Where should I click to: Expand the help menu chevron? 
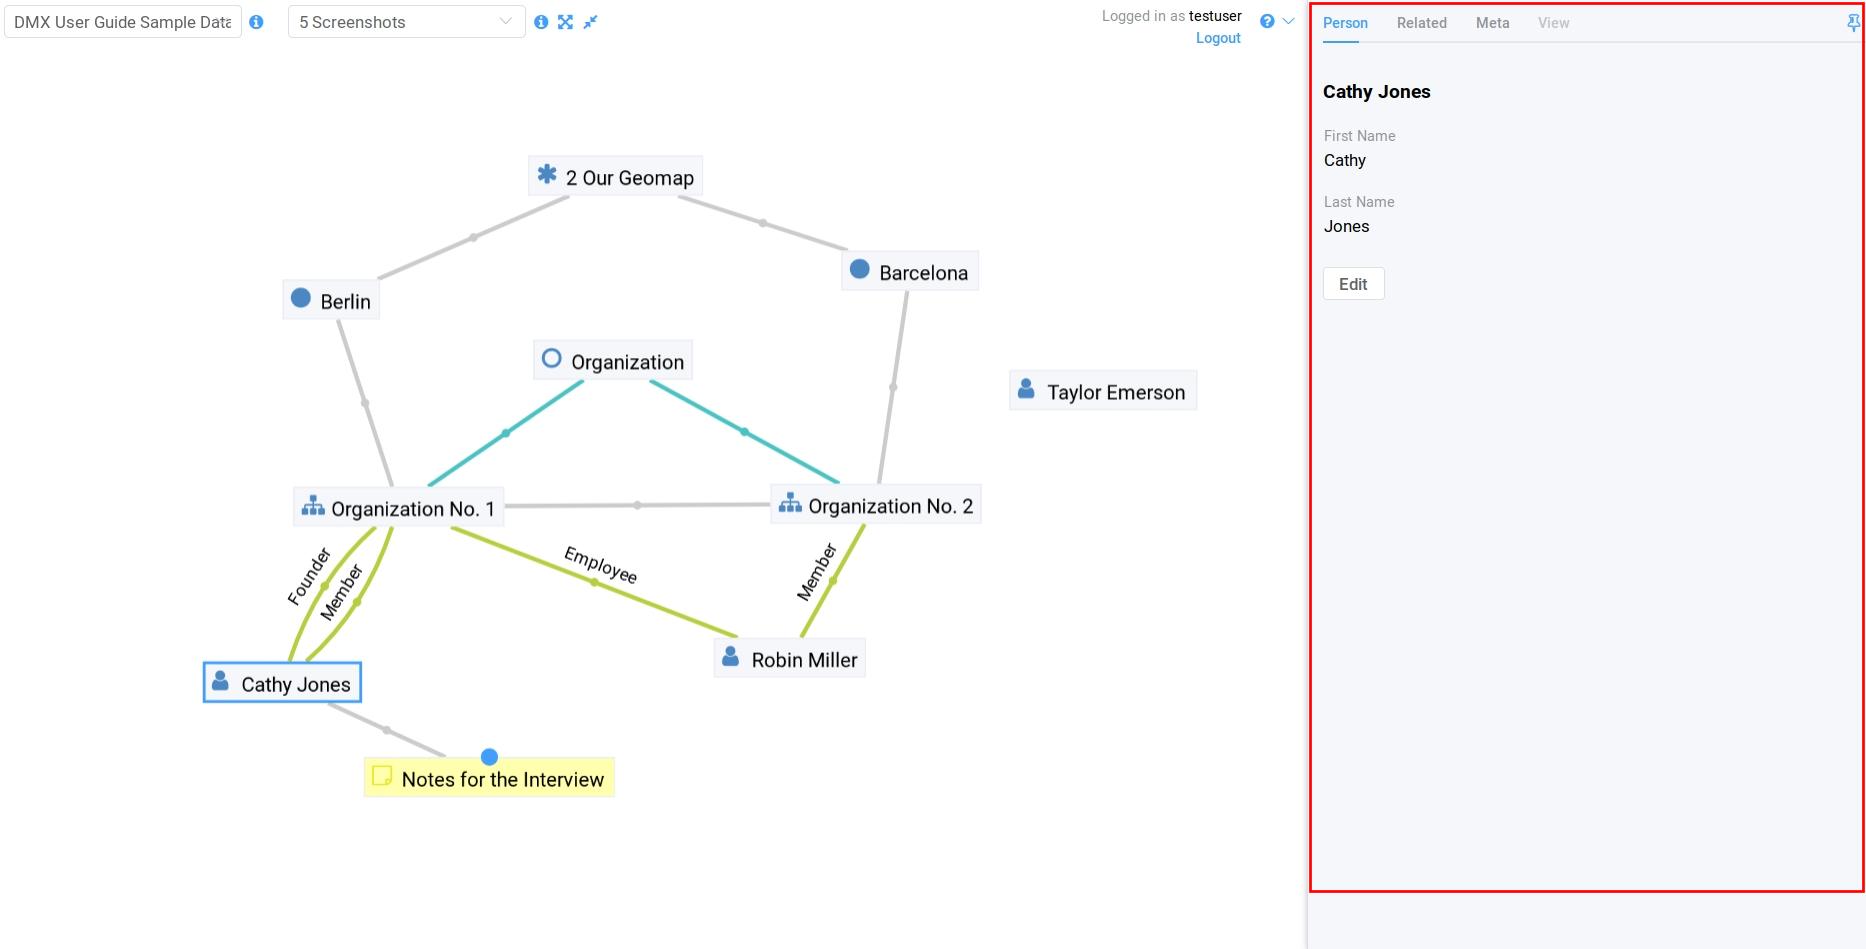[1289, 21]
